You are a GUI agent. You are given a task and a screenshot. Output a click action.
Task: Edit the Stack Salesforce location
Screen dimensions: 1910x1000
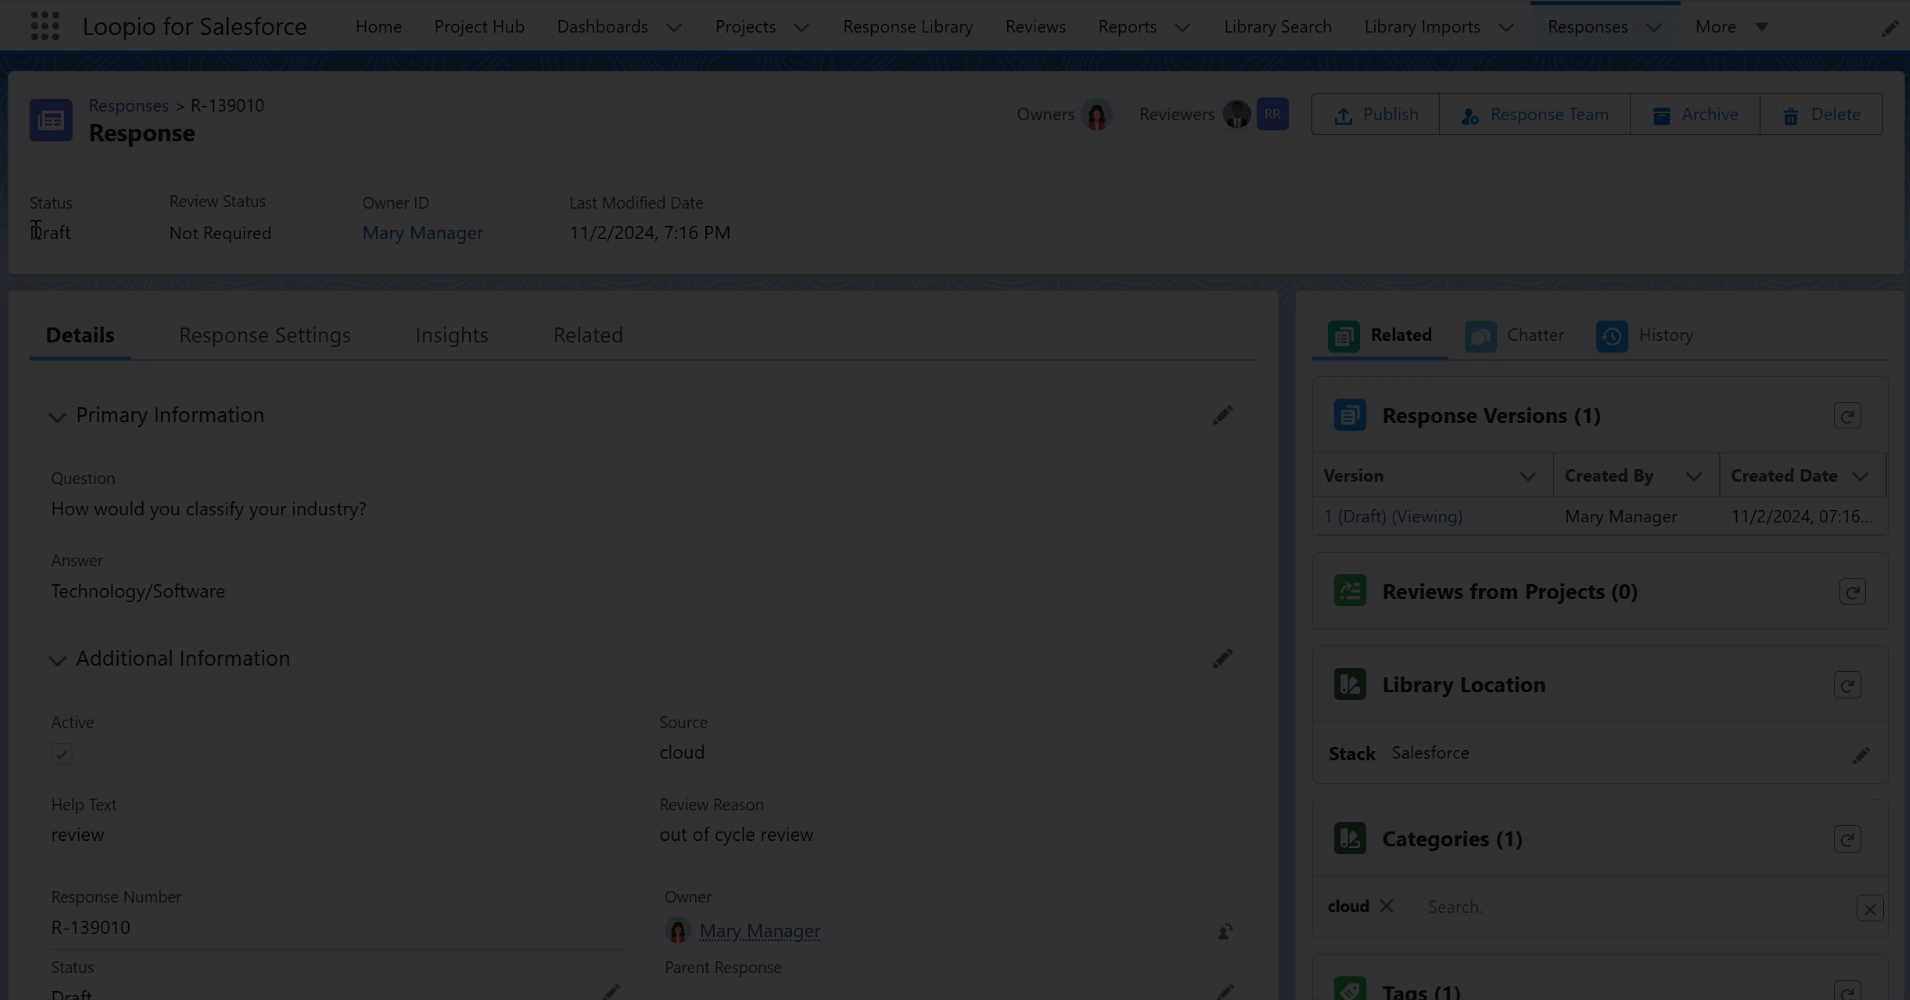pyautogui.click(x=1860, y=755)
